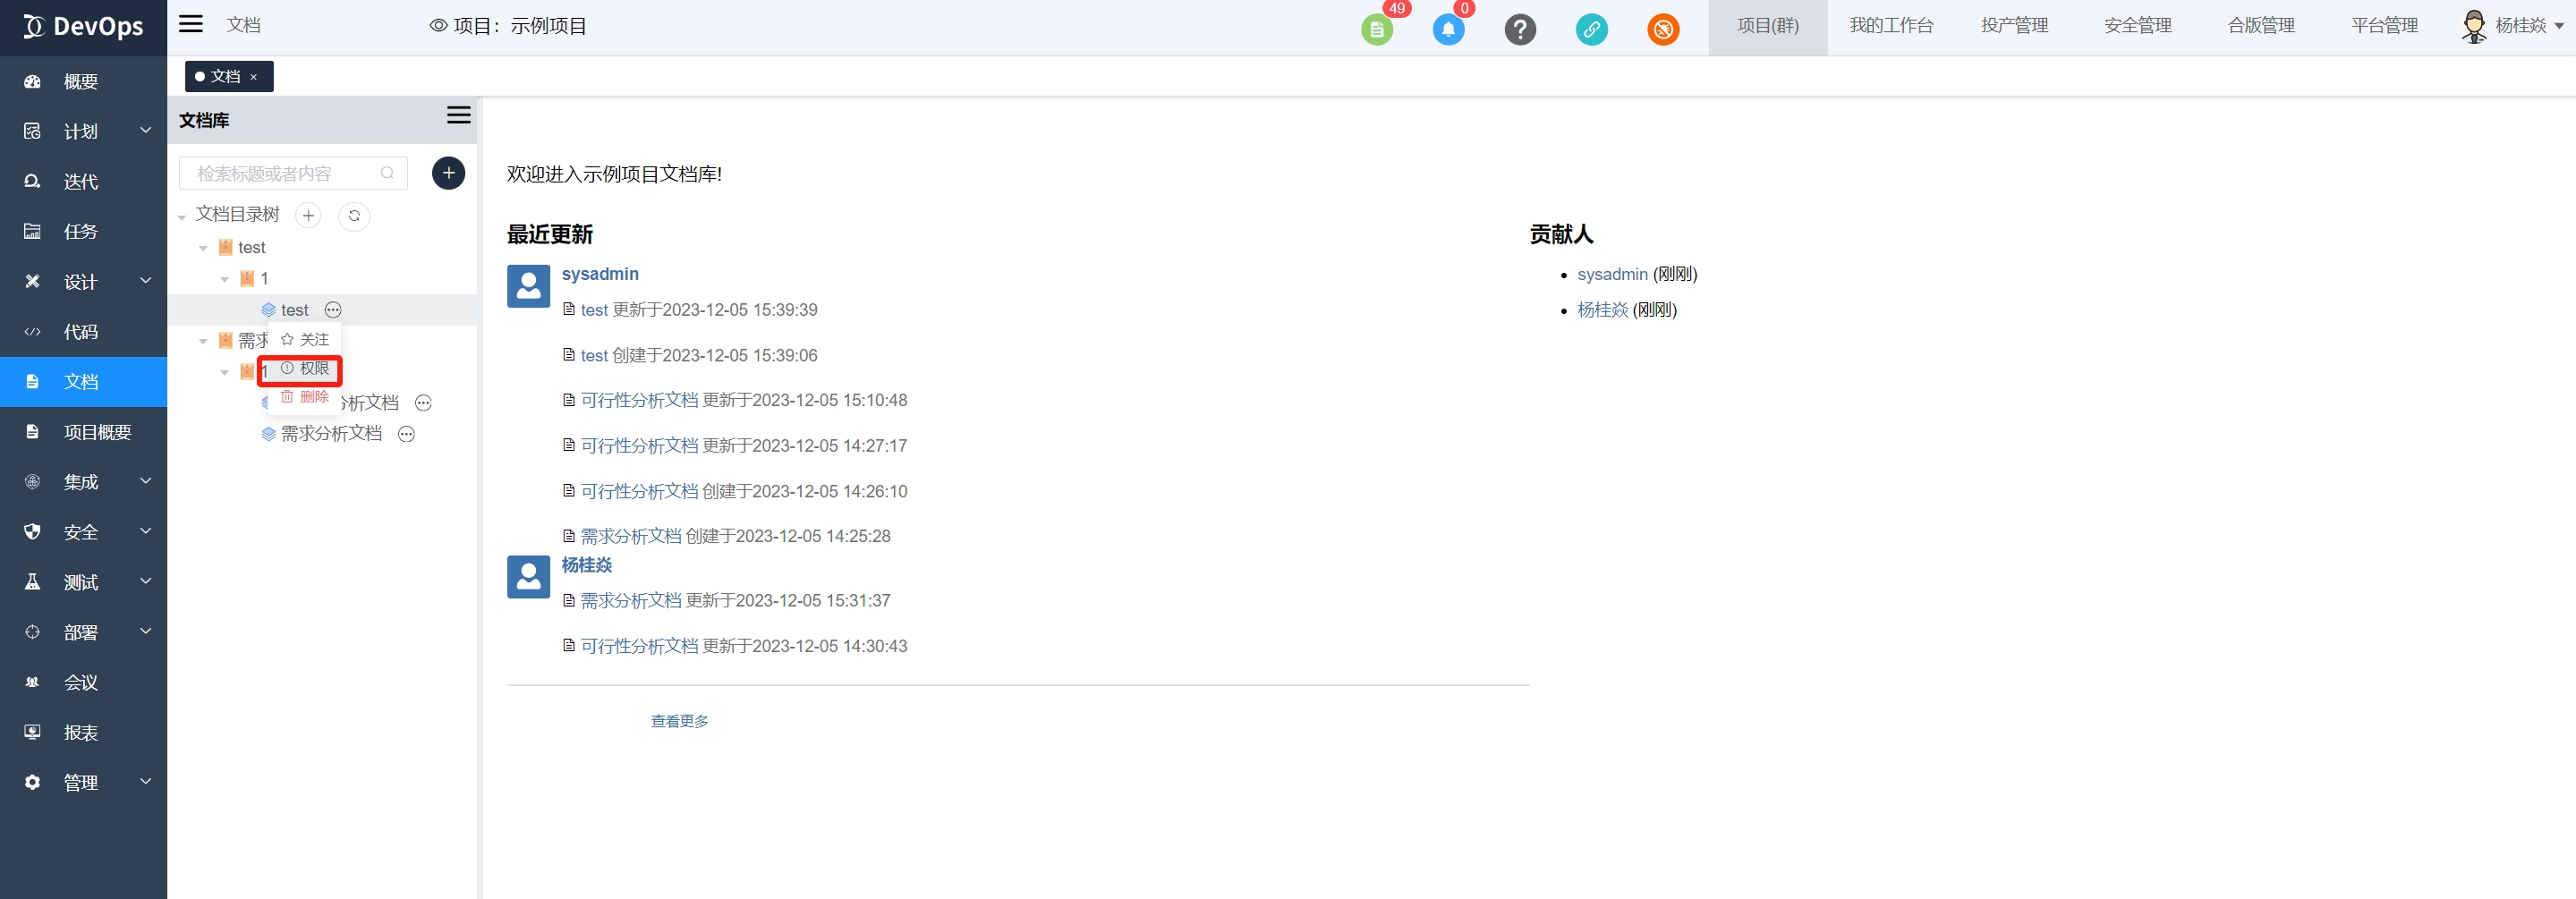Click the 查看更多 link
This screenshot has width=2576, height=899.
(x=679, y=721)
